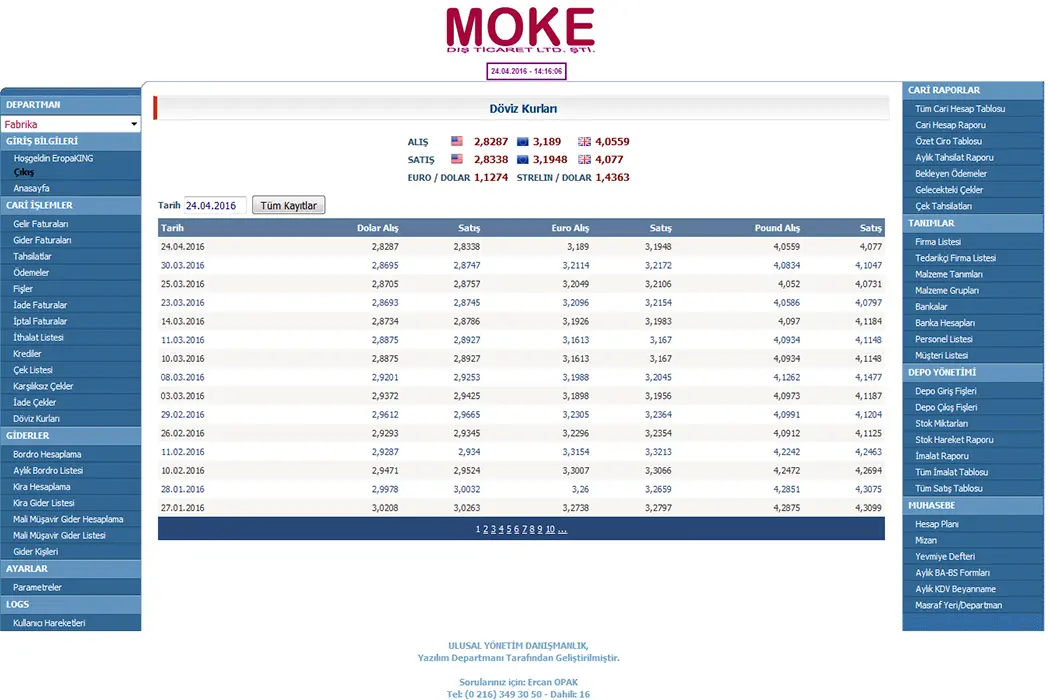The height and width of the screenshot is (700, 1050).
Task: Click the US flag in the ALIŞ row
Action: 457,142
